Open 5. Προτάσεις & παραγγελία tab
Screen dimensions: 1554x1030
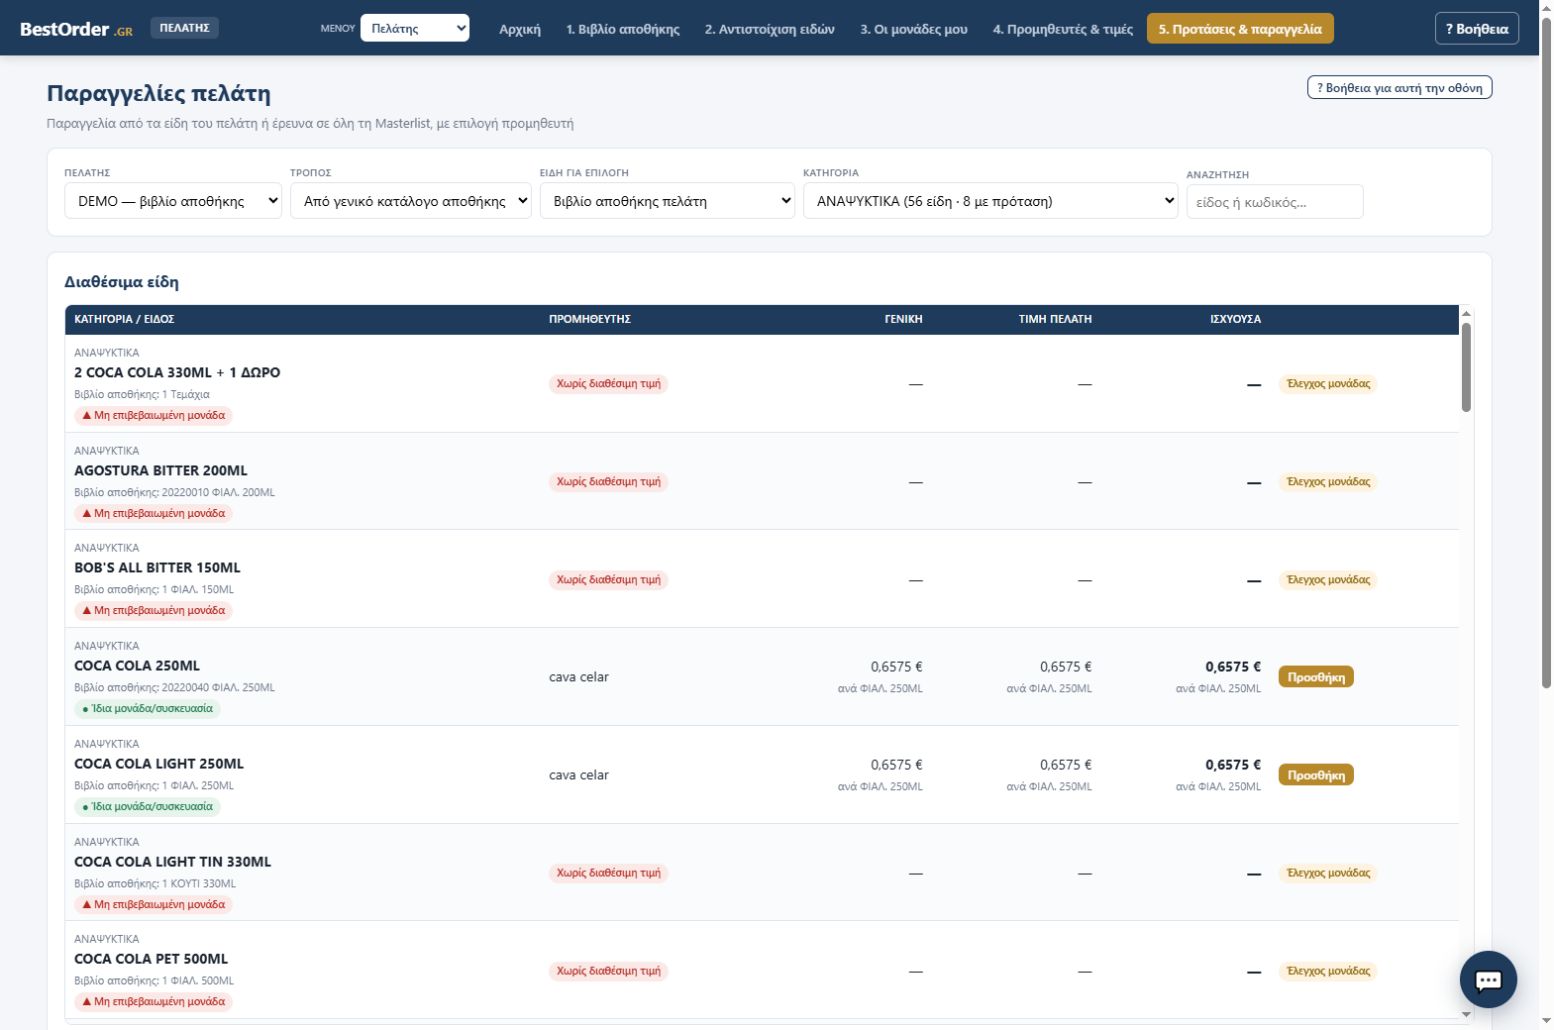(1240, 29)
